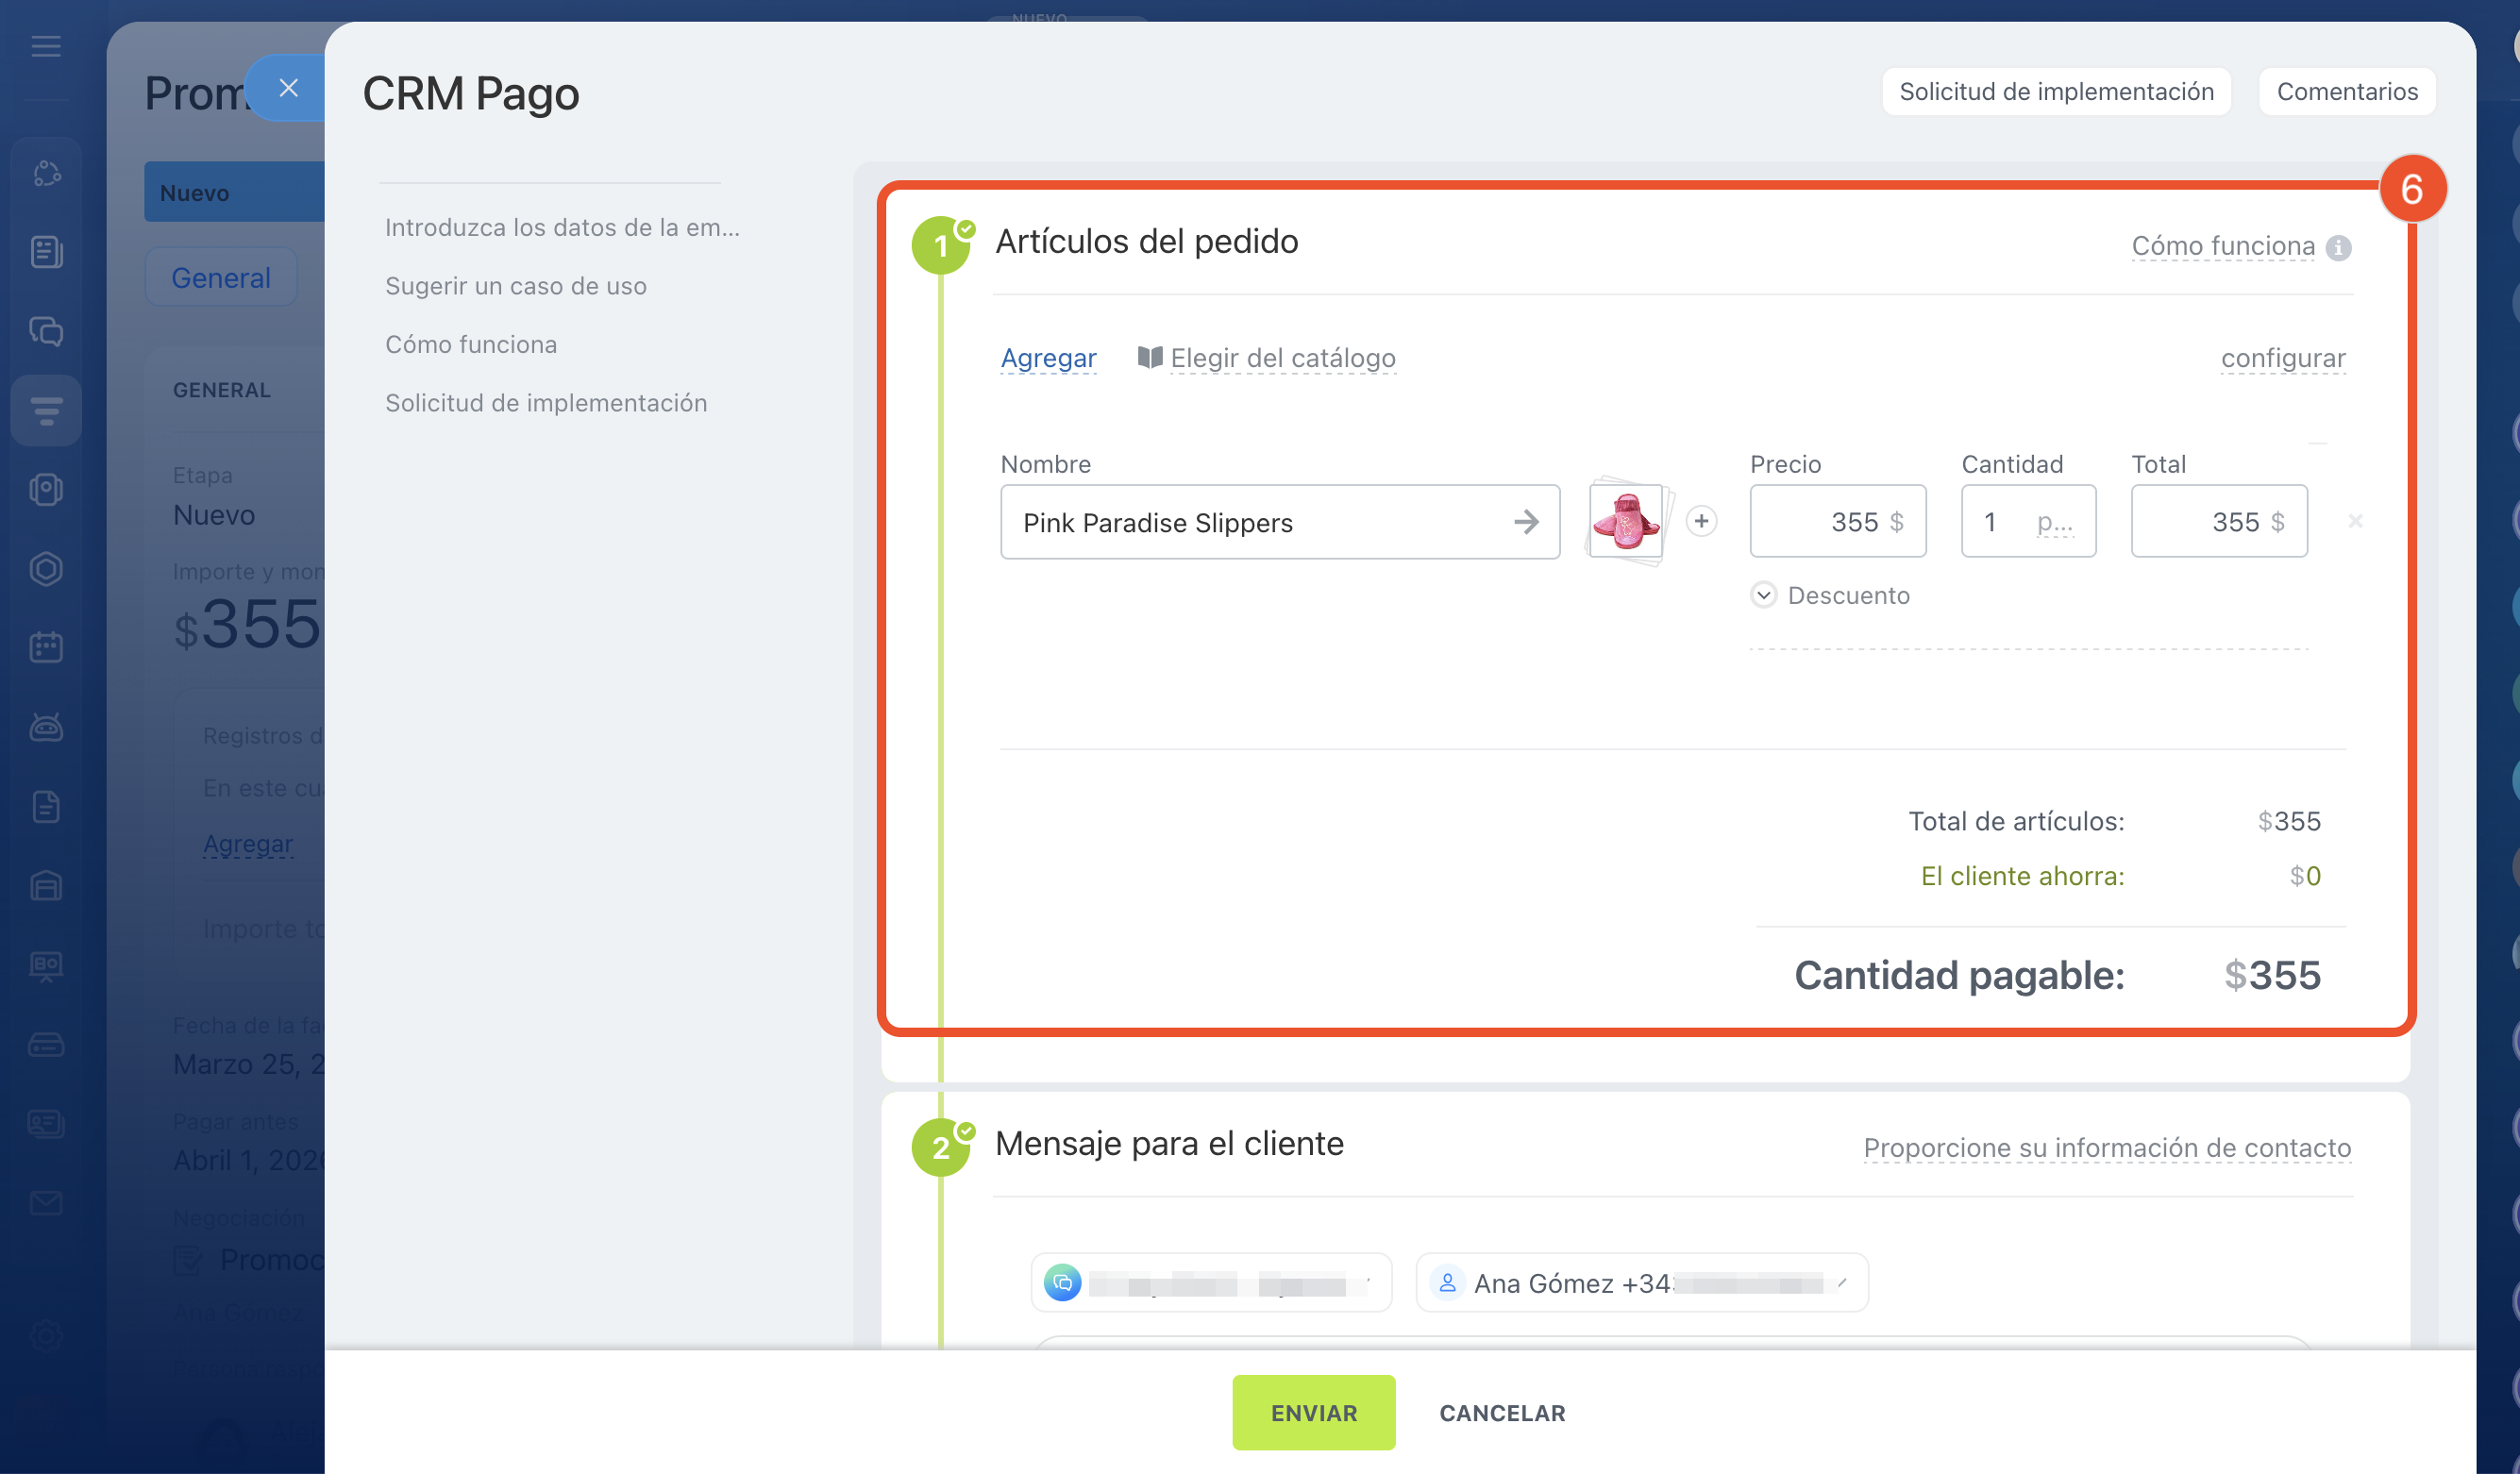Open the messaging channel selector
Image resolution: width=2520 pixels, height=1474 pixels.
(1210, 1283)
